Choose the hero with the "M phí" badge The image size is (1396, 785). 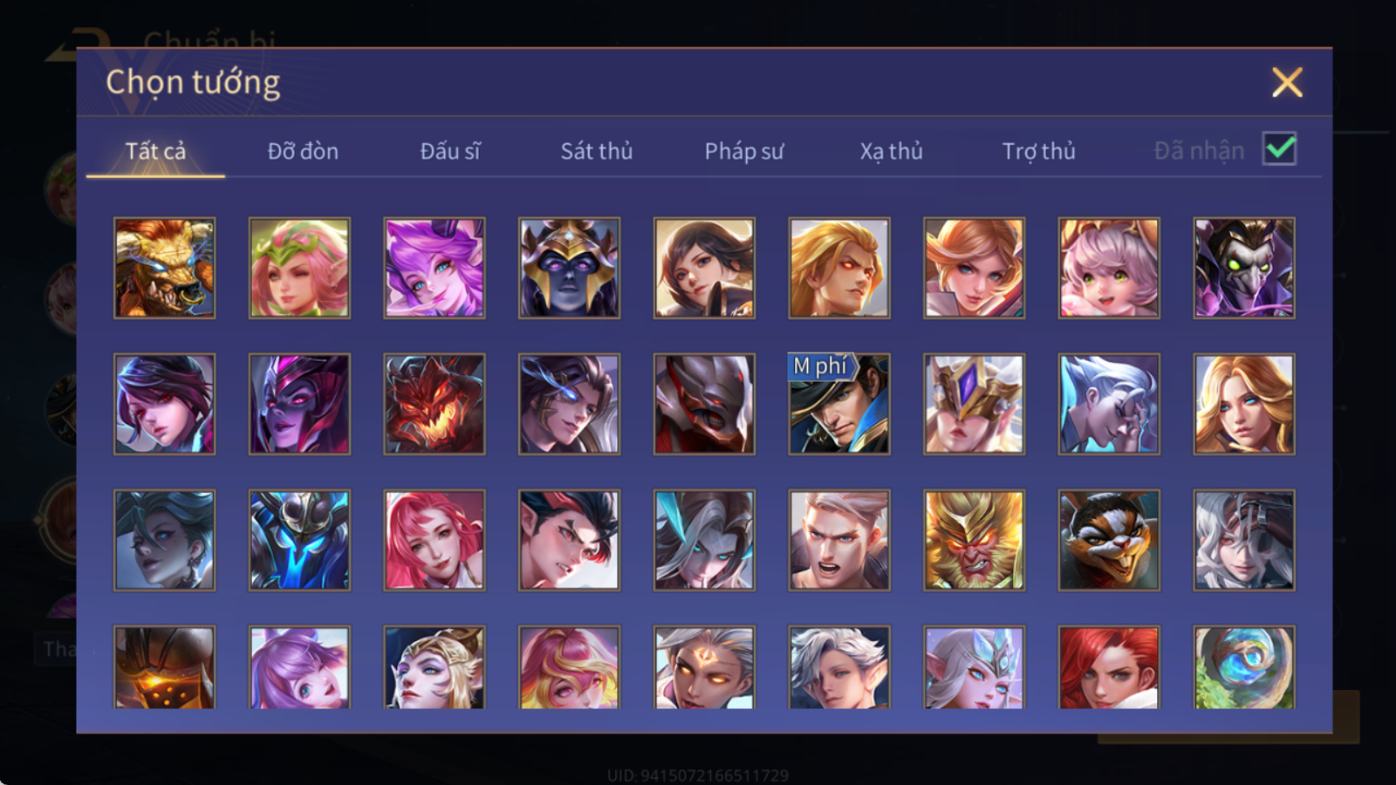click(x=839, y=404)
